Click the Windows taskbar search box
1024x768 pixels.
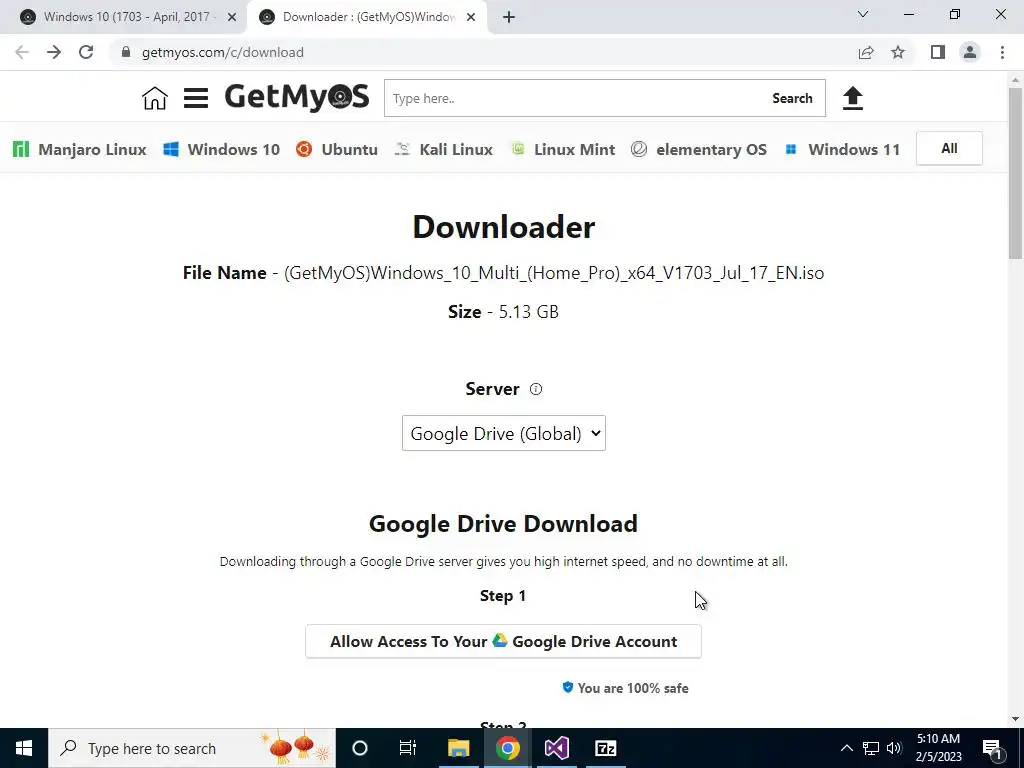(192, 748)
